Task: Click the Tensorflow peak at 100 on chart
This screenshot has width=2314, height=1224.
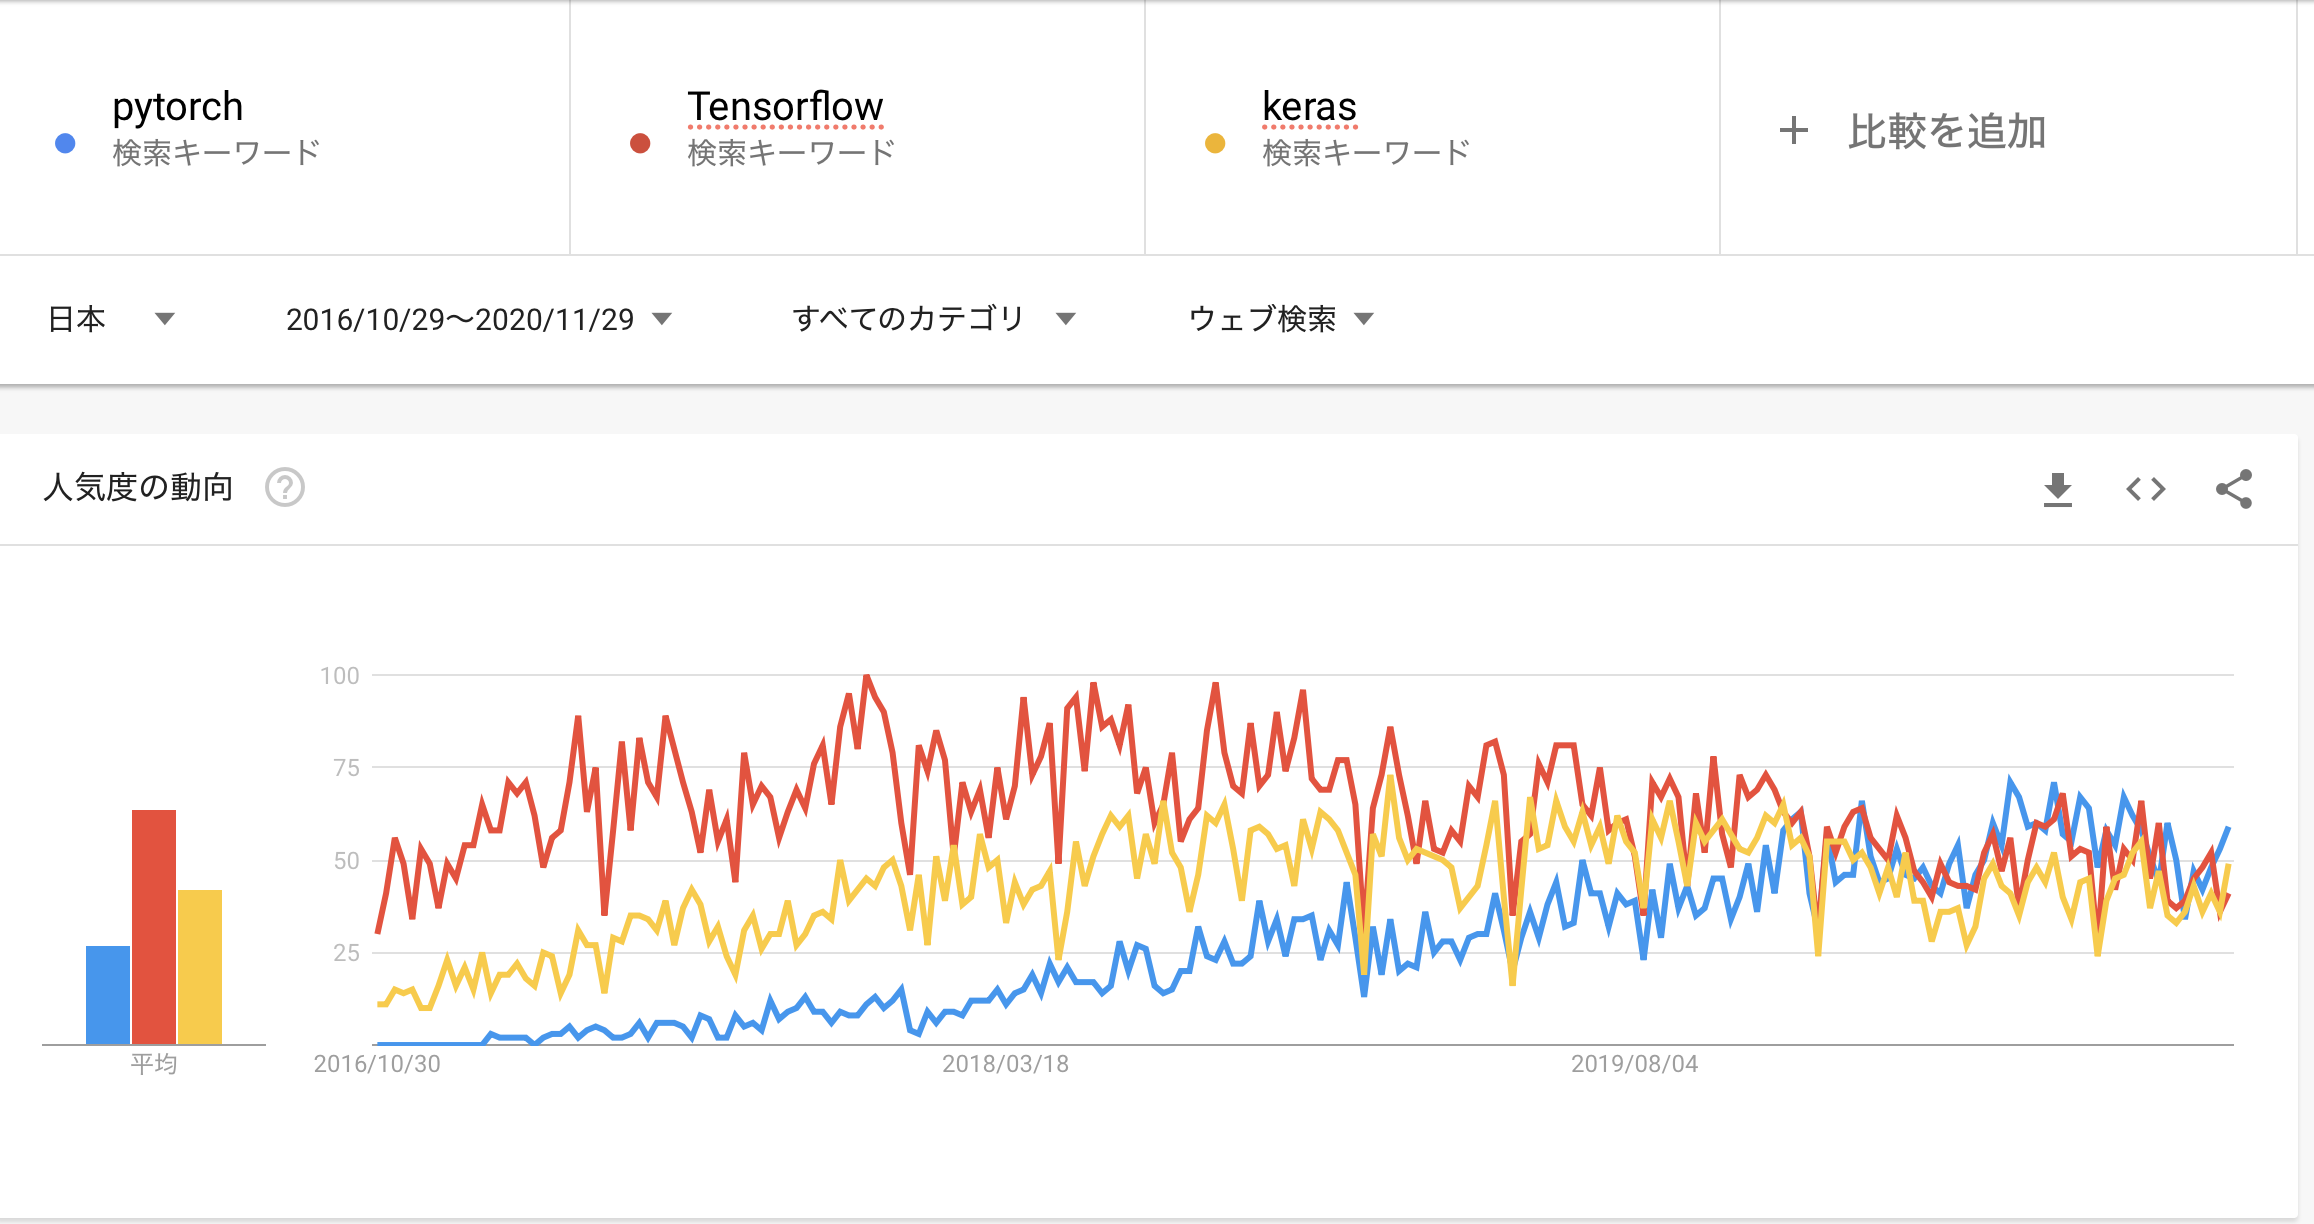Action: (x=867, y=677)
